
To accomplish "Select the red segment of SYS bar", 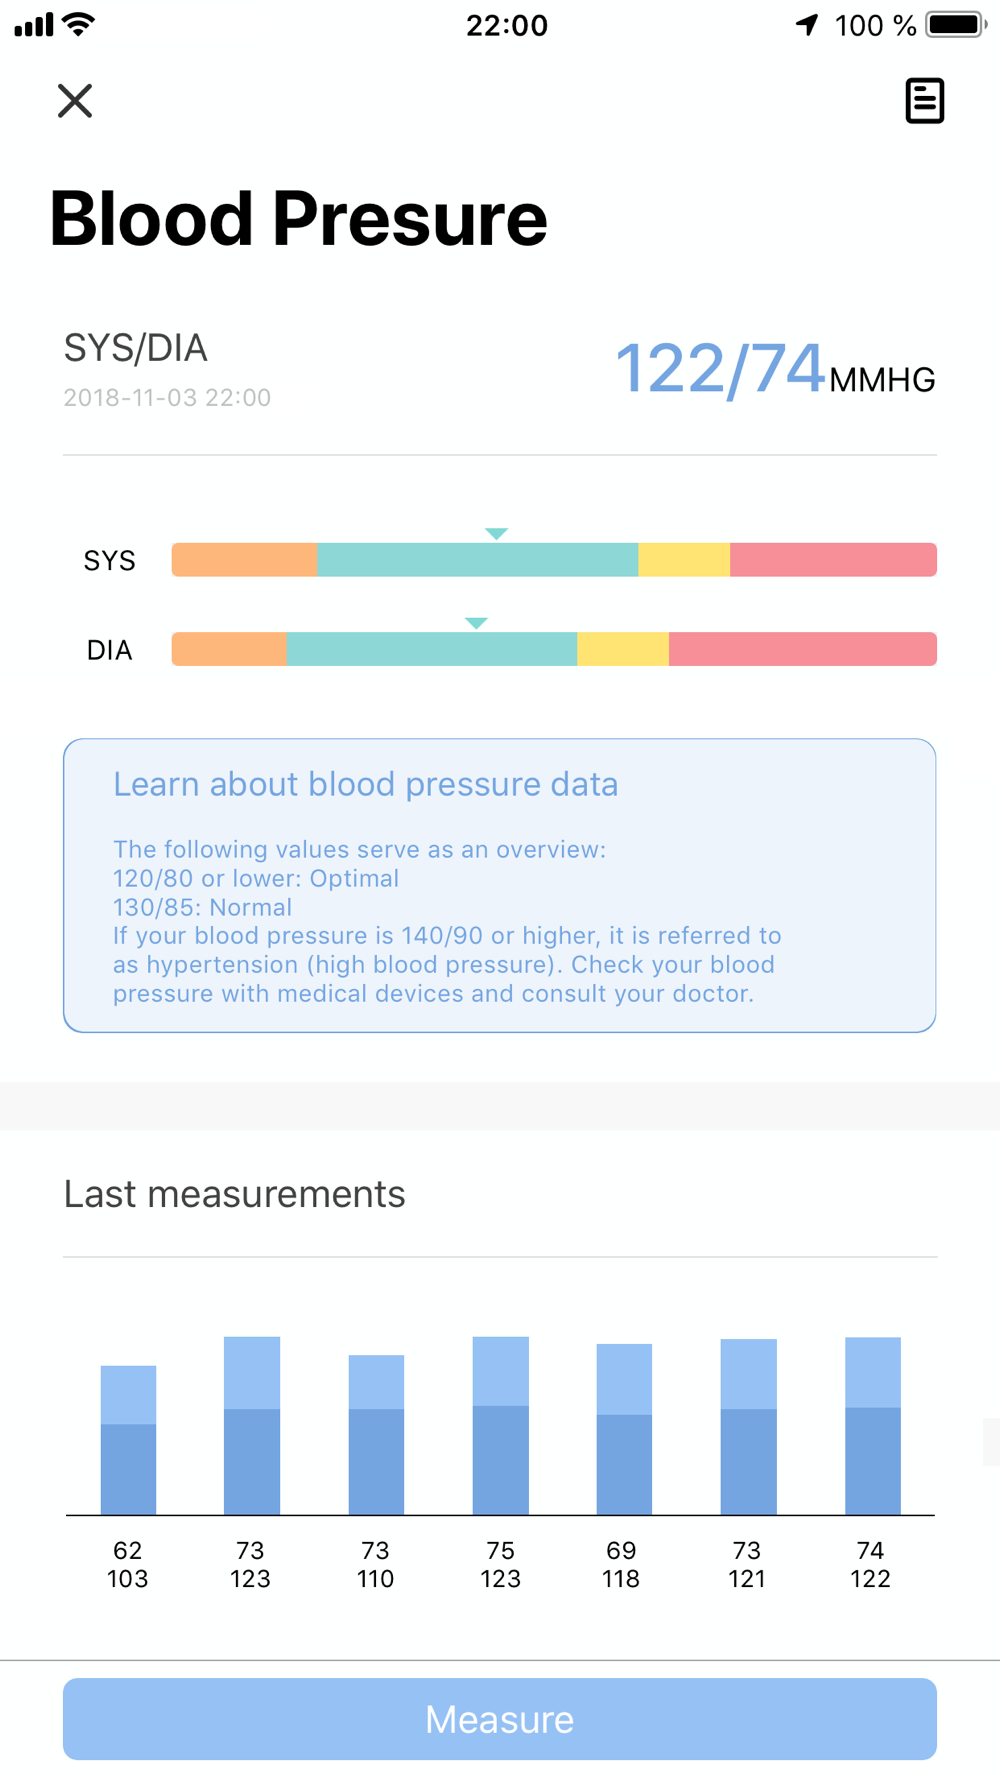I will (833, 560).
